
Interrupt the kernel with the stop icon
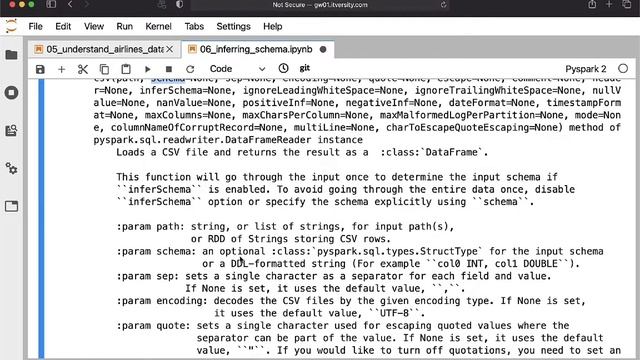click(x=169, y=69)
